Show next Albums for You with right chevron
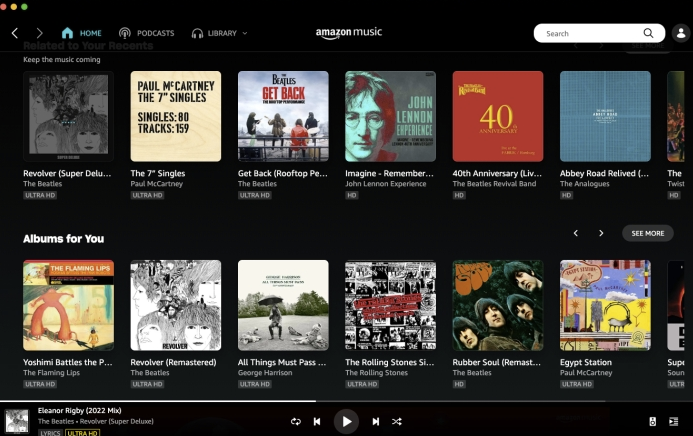The width and height of the screenshot is (693, 436). pyautogui.click(x=601, y=233)
